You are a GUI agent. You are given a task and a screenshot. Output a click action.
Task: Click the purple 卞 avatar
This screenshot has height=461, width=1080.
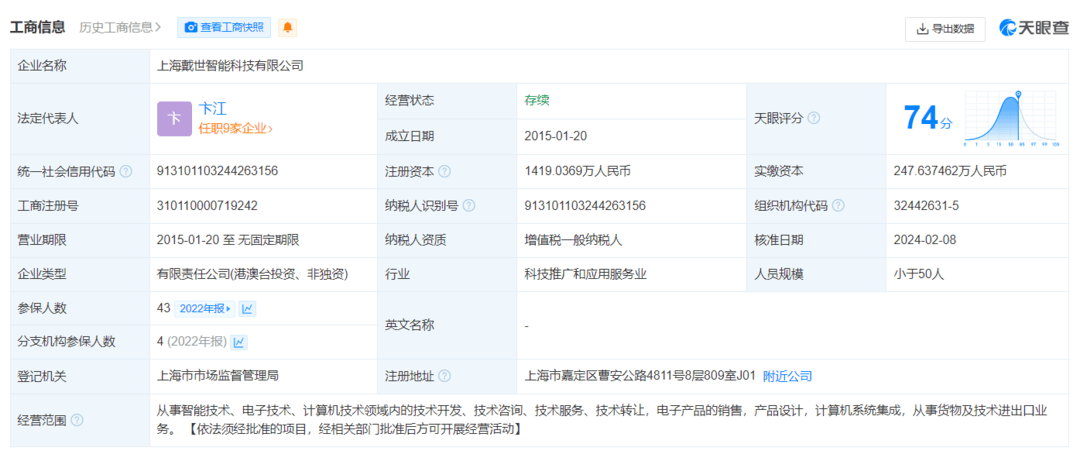pos(174,119)
